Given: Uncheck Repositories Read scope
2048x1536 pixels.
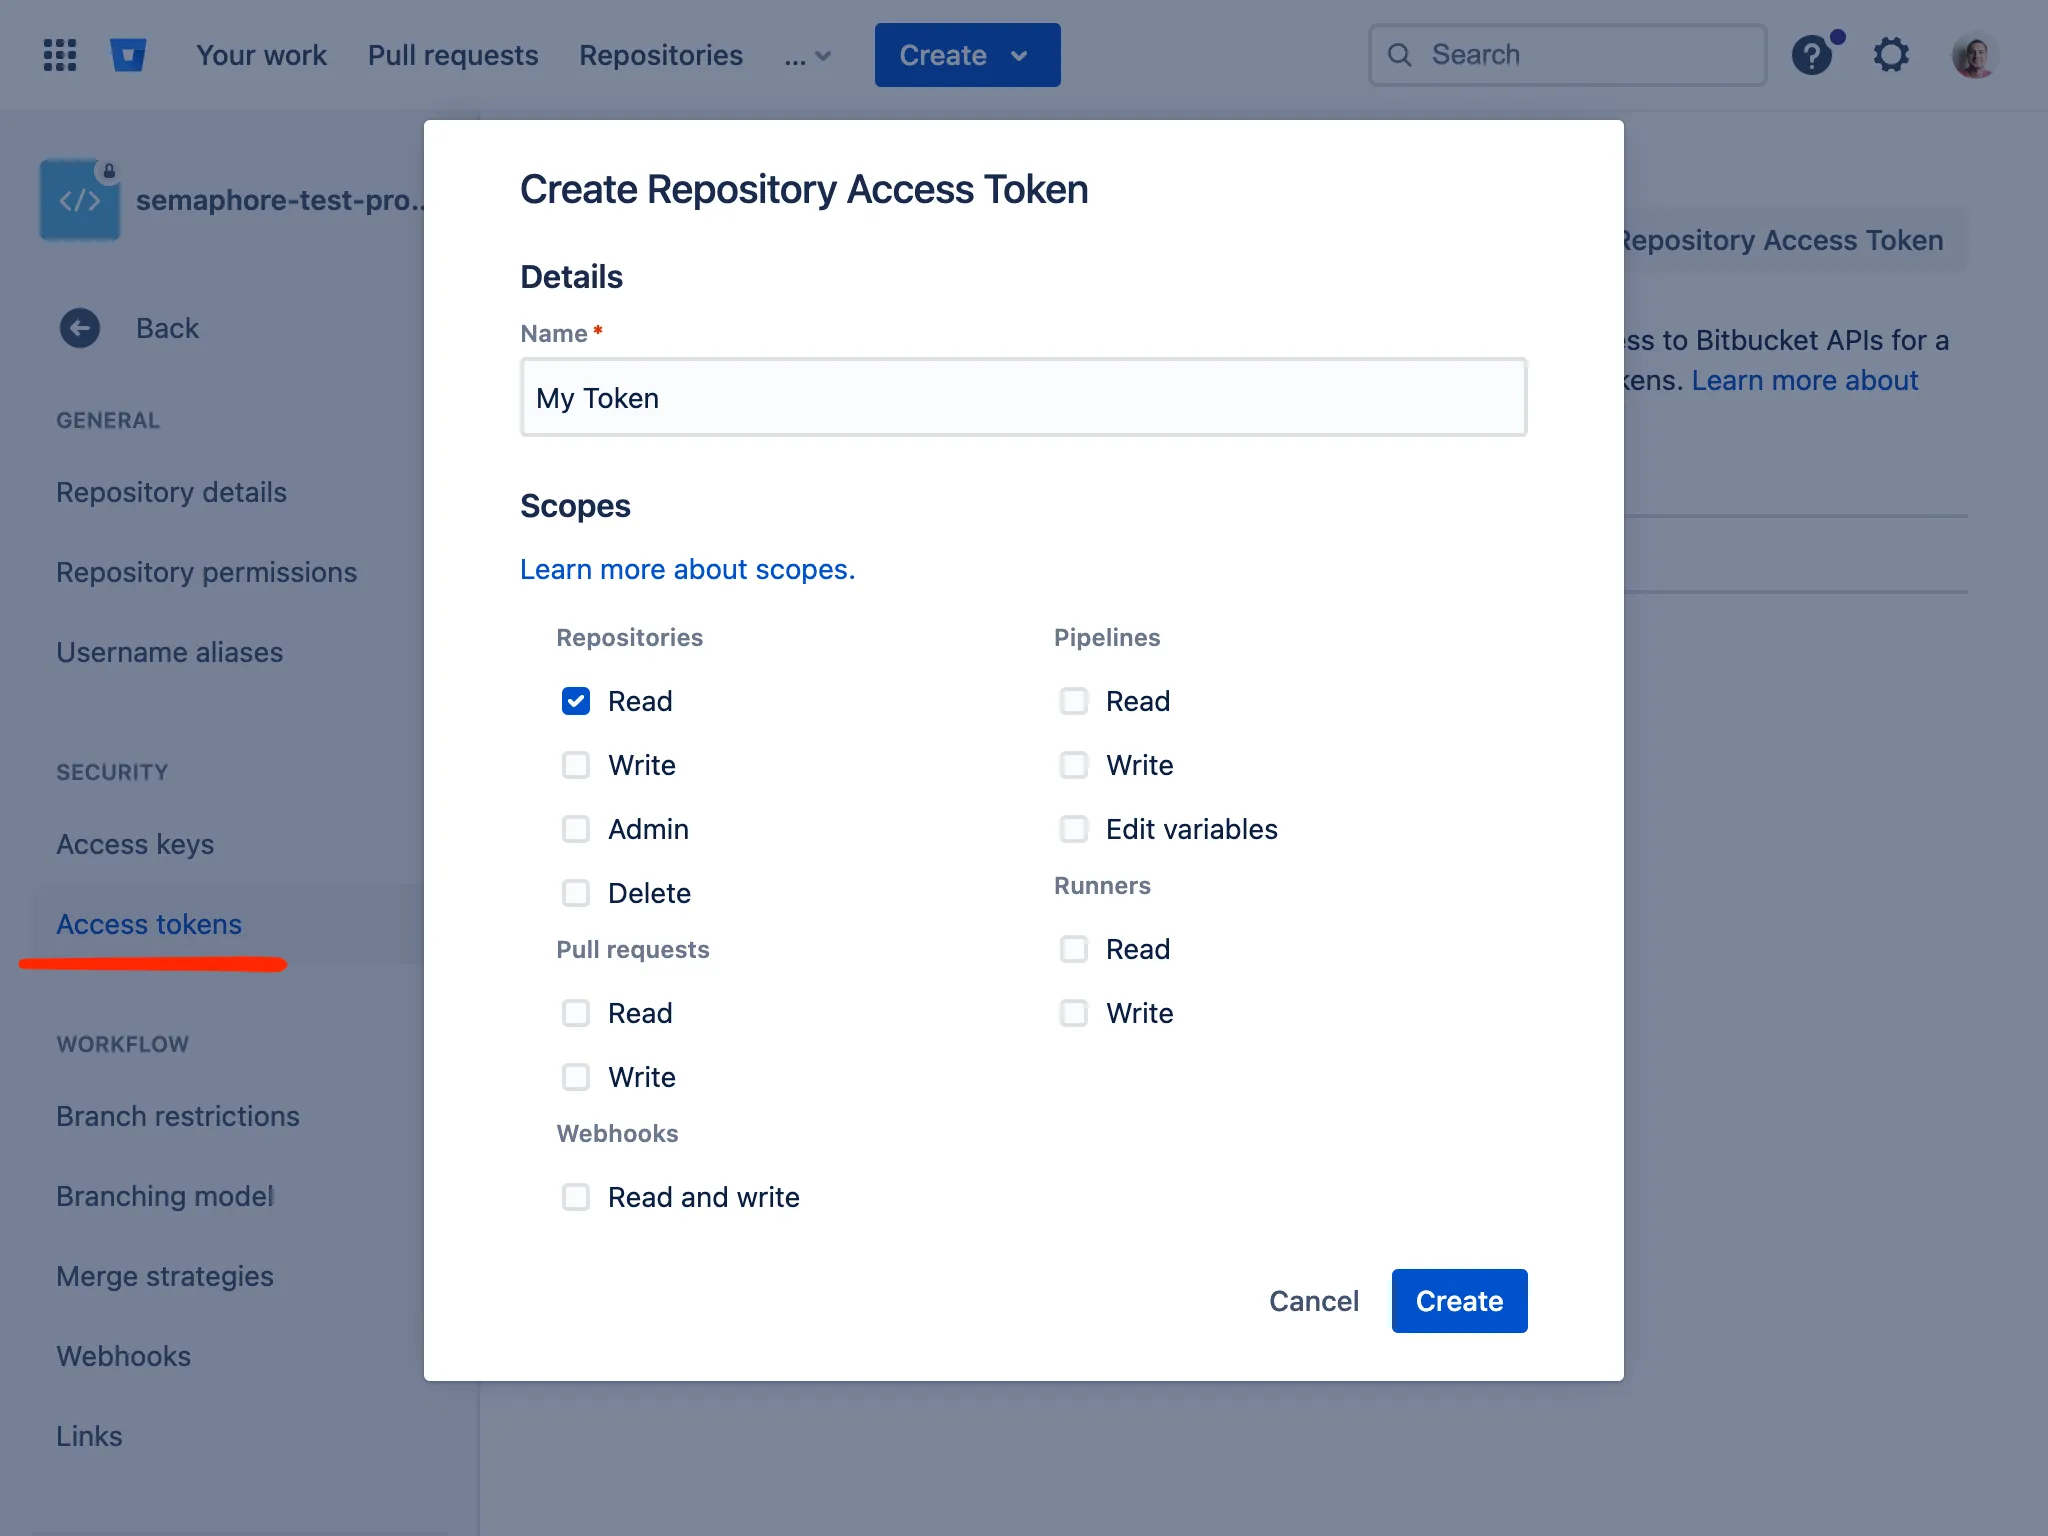Looking at the screenshot, I should (576, 701).
